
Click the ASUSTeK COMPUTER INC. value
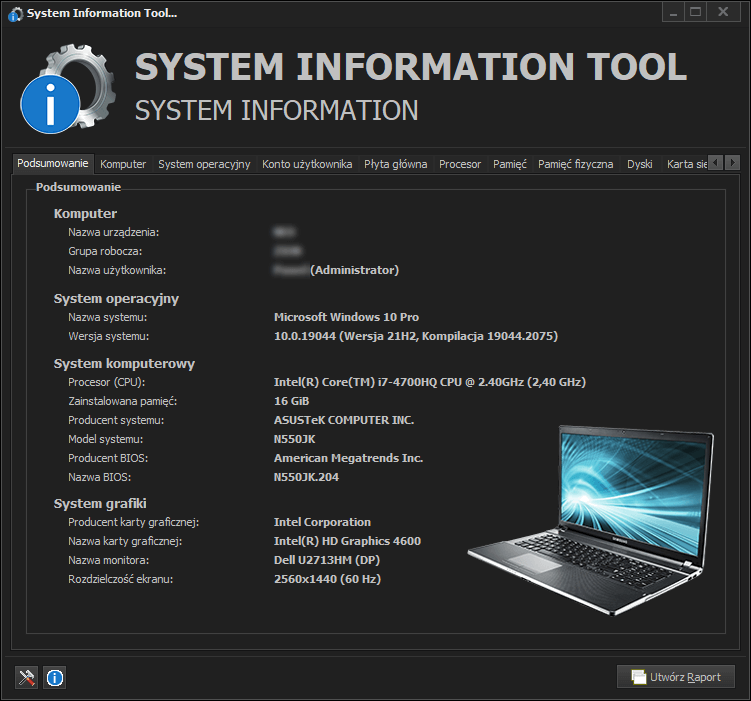coord(344,420)
